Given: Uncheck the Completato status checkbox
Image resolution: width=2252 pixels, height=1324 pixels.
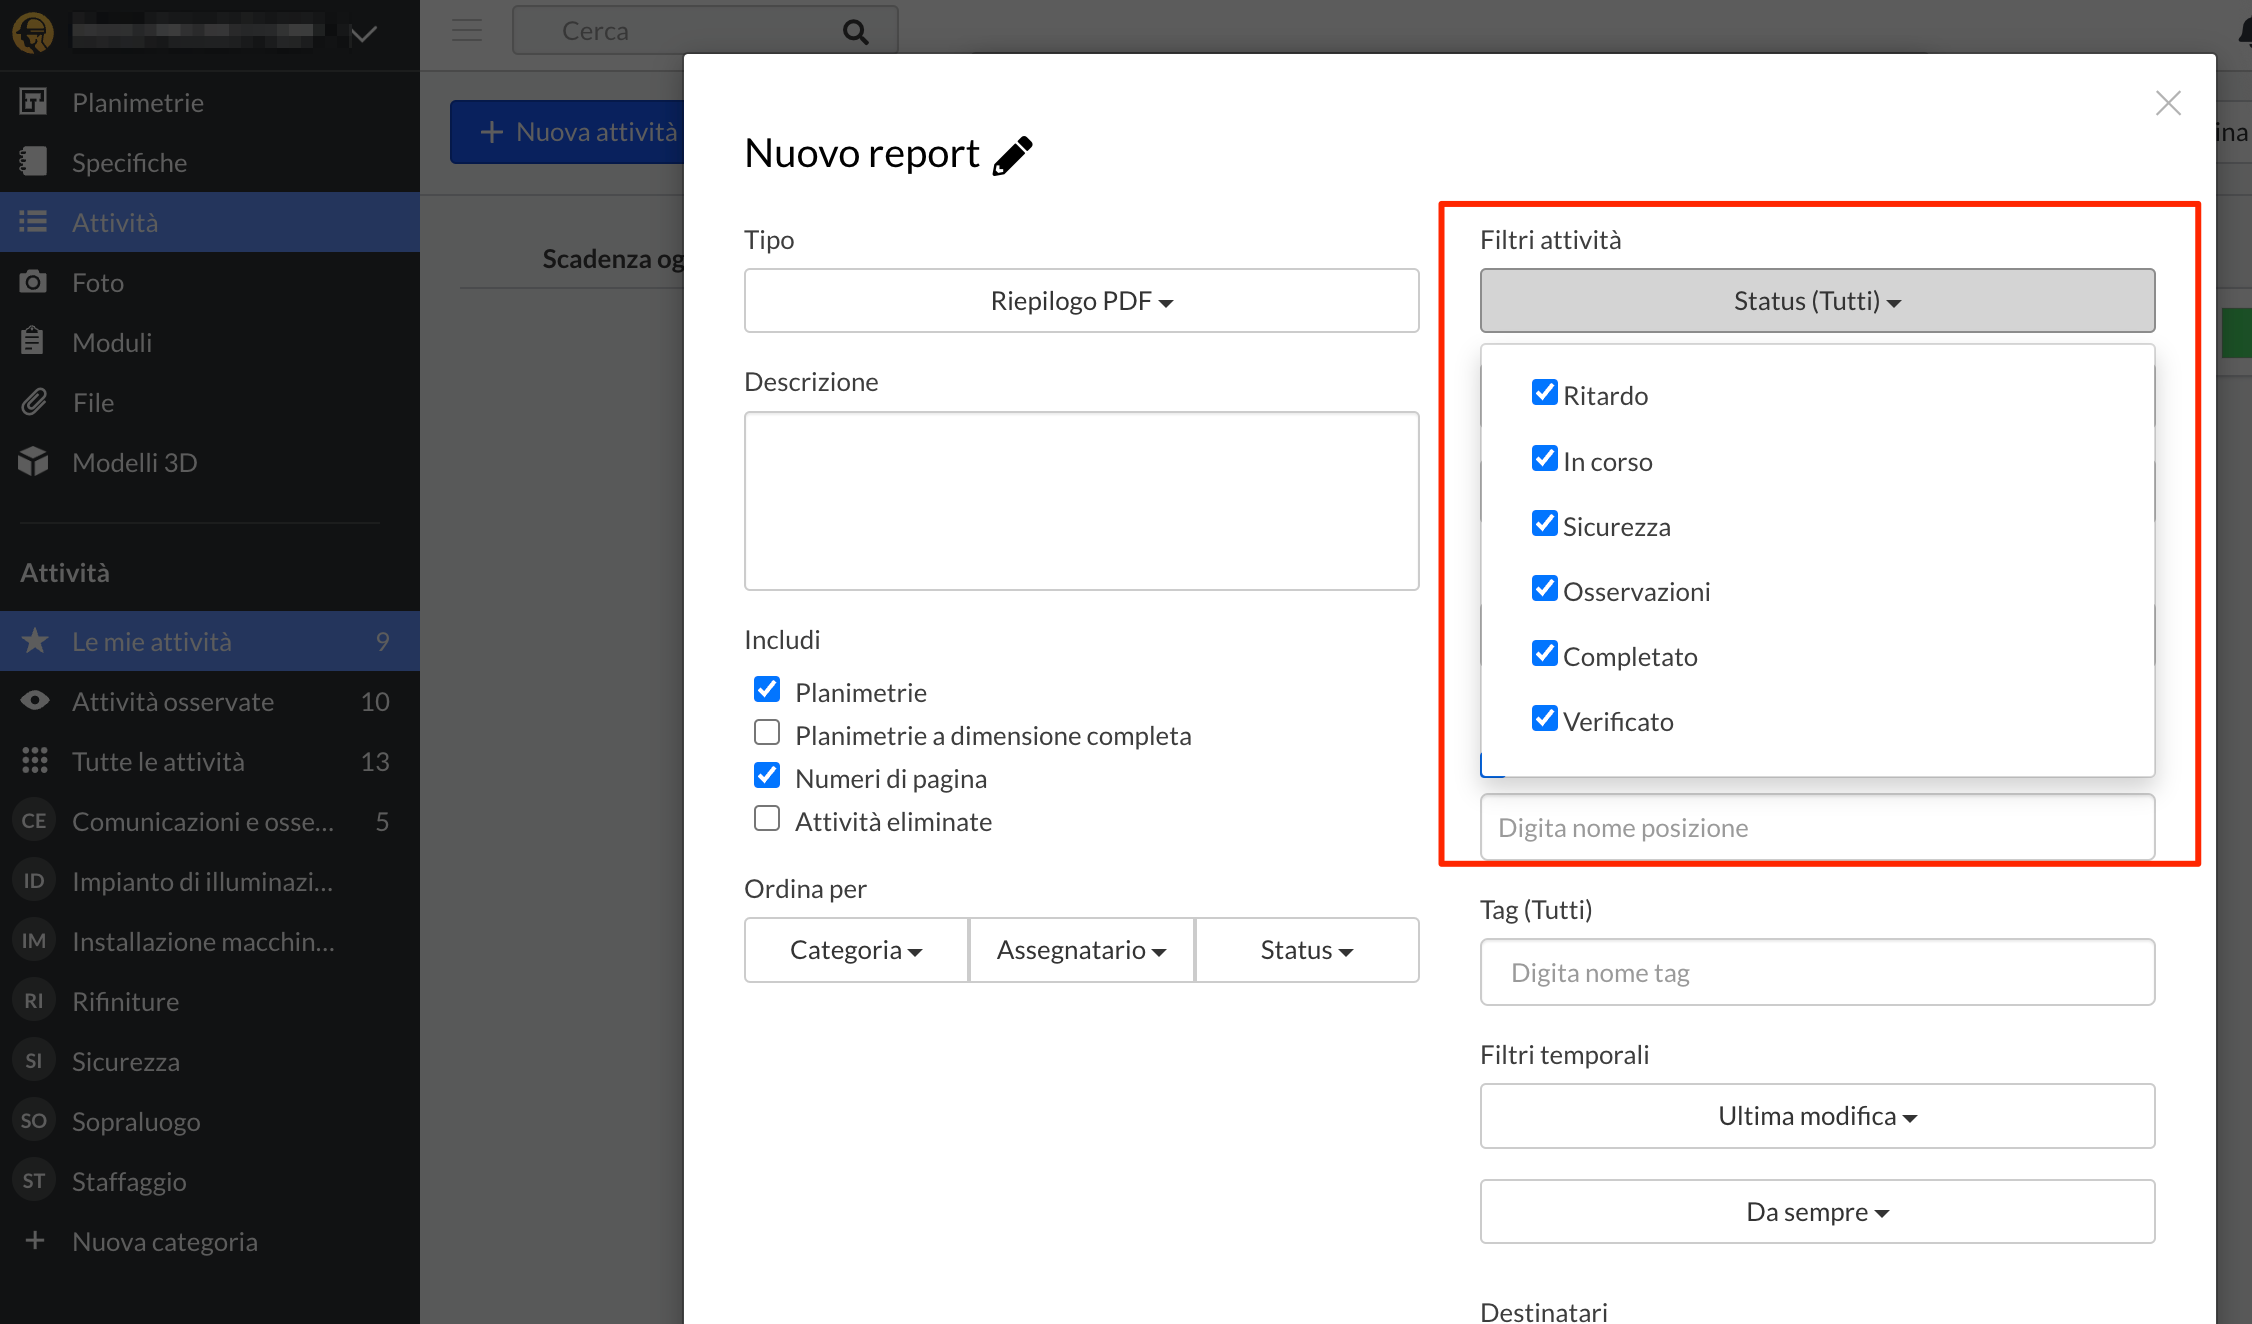Looking at the screenshot, I should pos(1544,654).
